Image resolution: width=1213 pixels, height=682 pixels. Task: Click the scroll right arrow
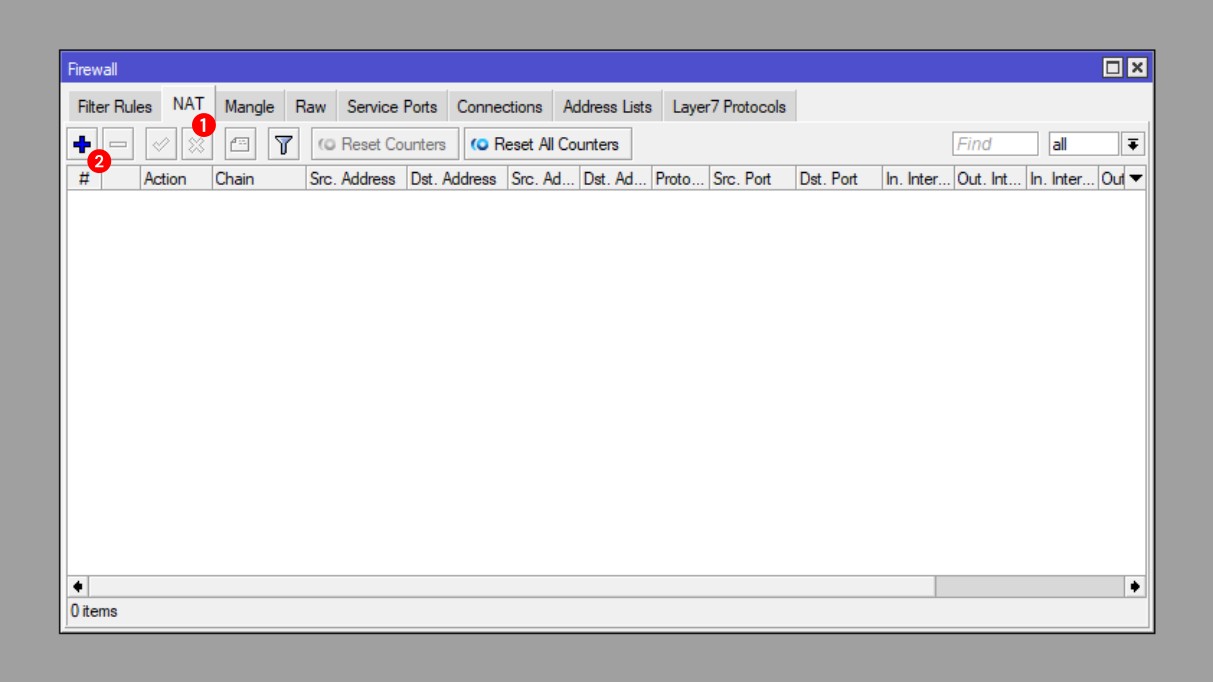[1135, 586]
